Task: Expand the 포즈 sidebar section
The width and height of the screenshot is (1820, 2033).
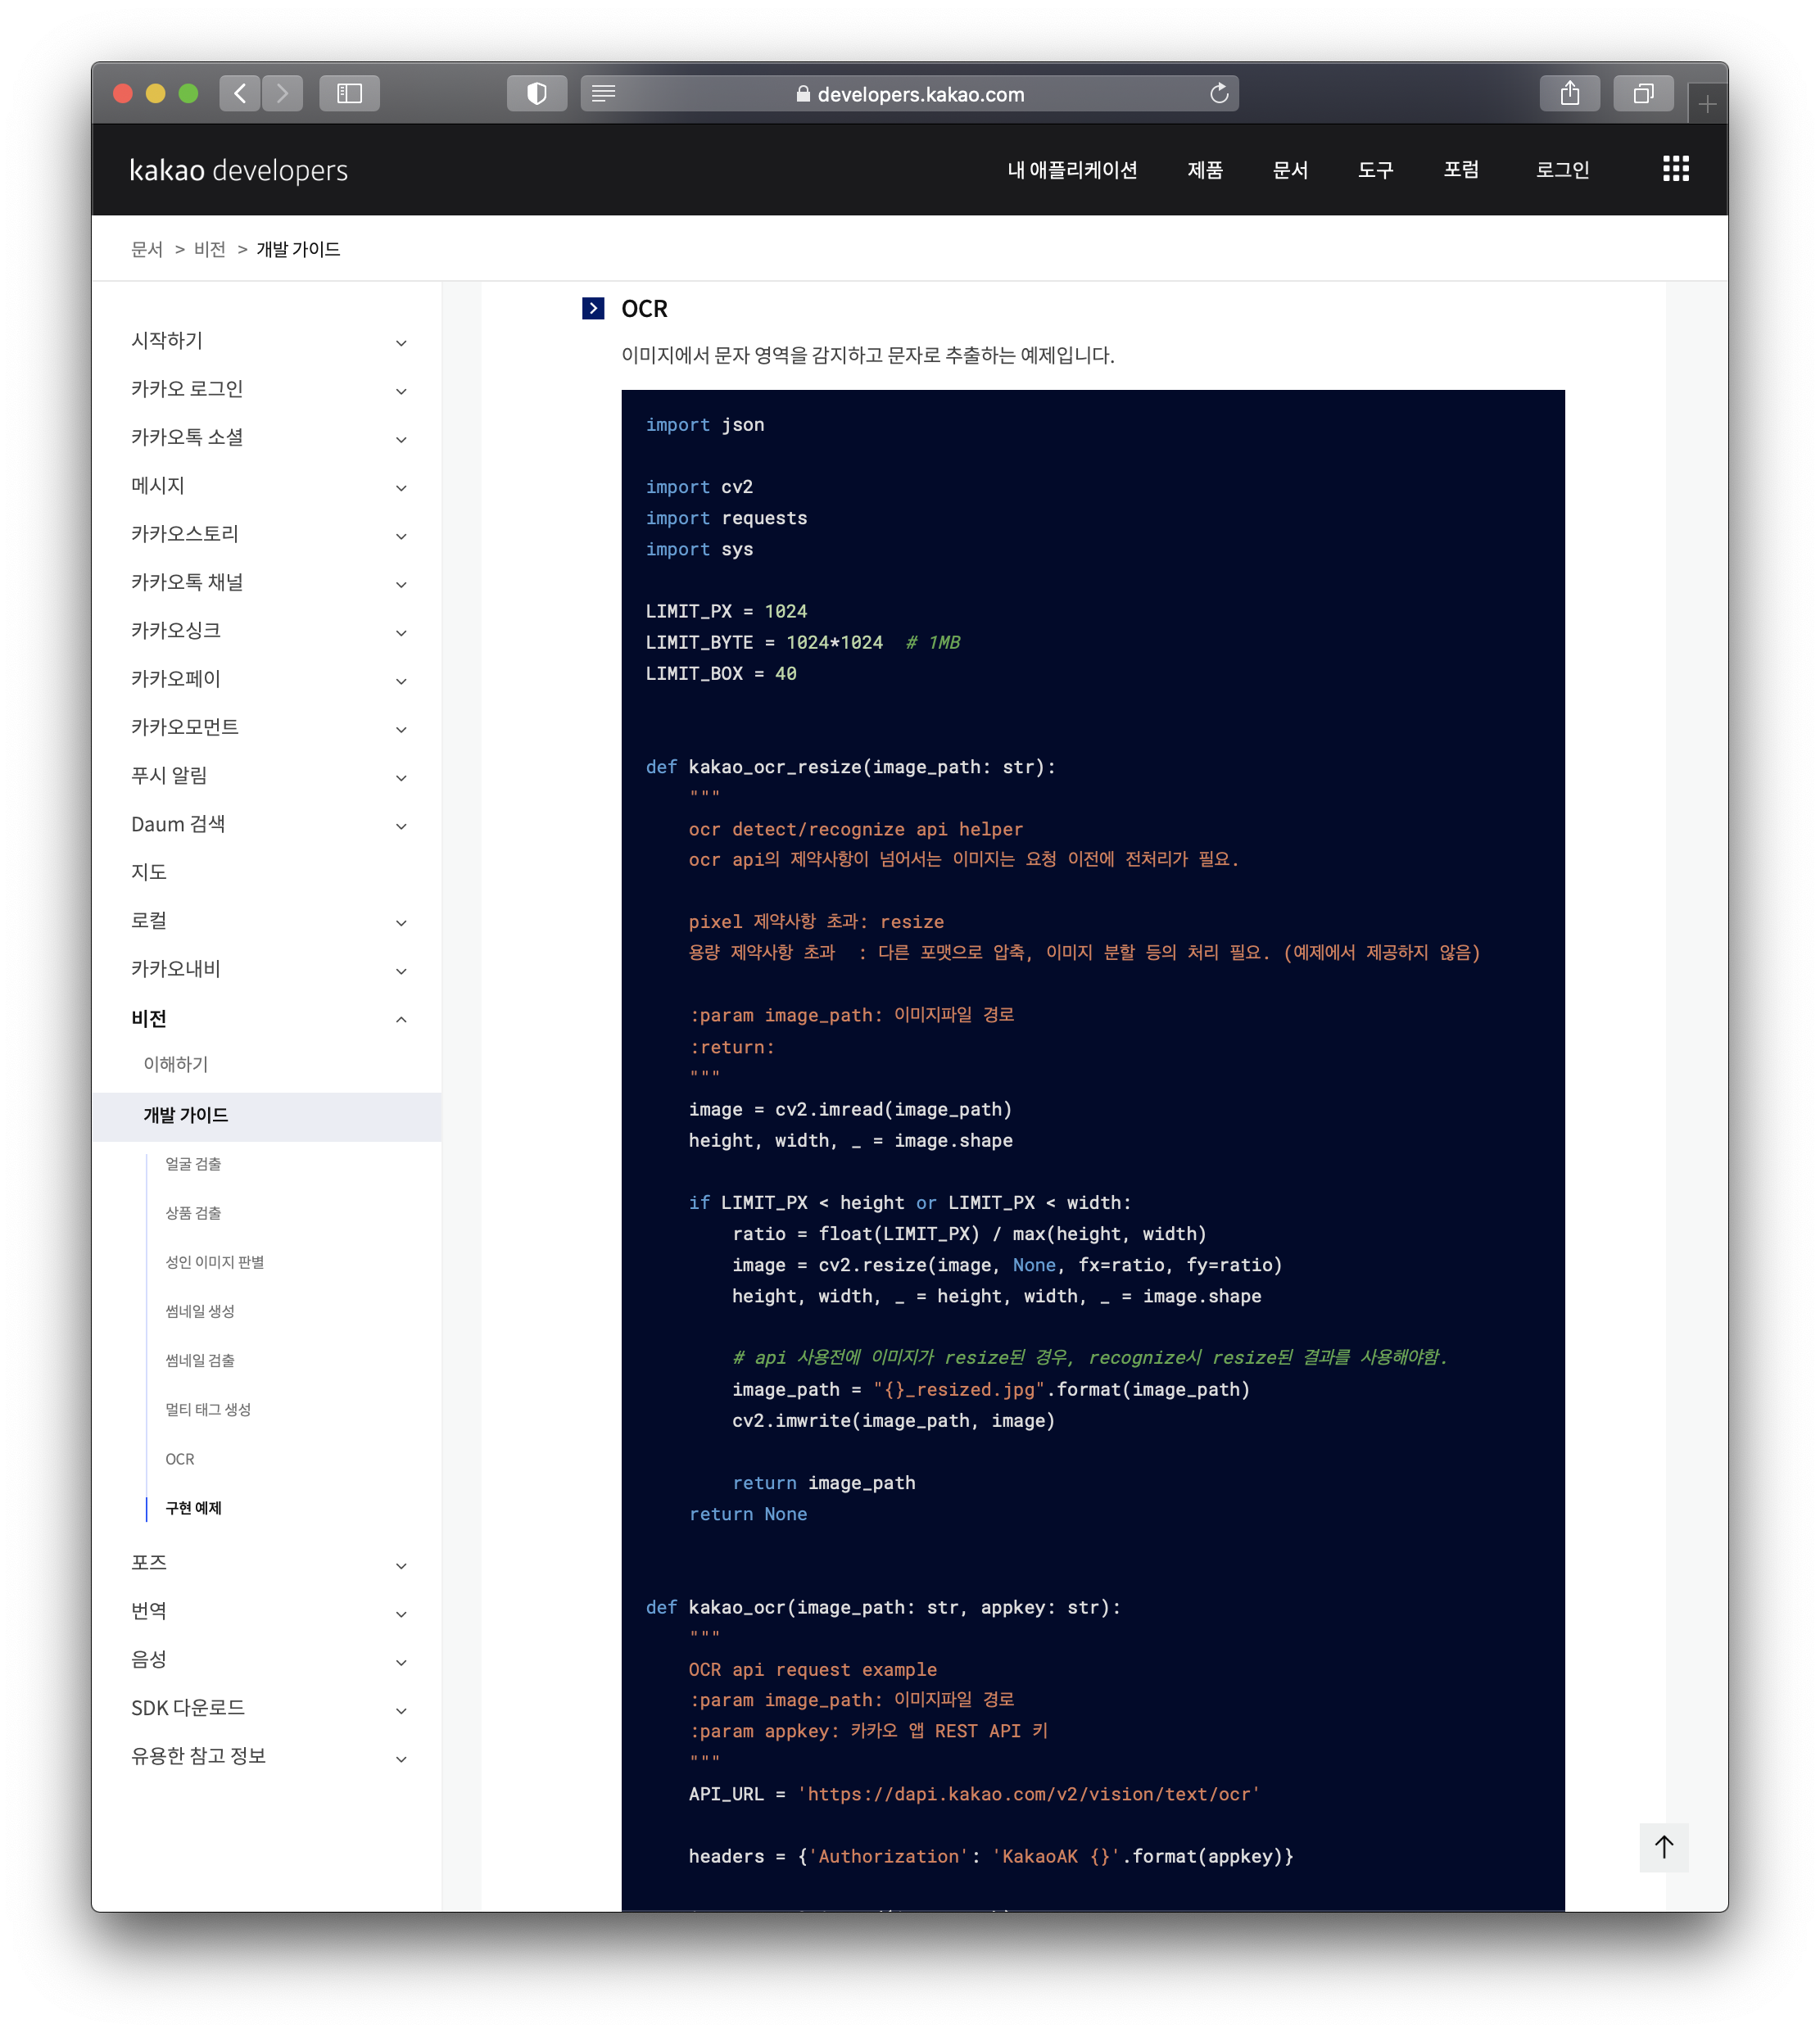Action: click(268, 1563)
